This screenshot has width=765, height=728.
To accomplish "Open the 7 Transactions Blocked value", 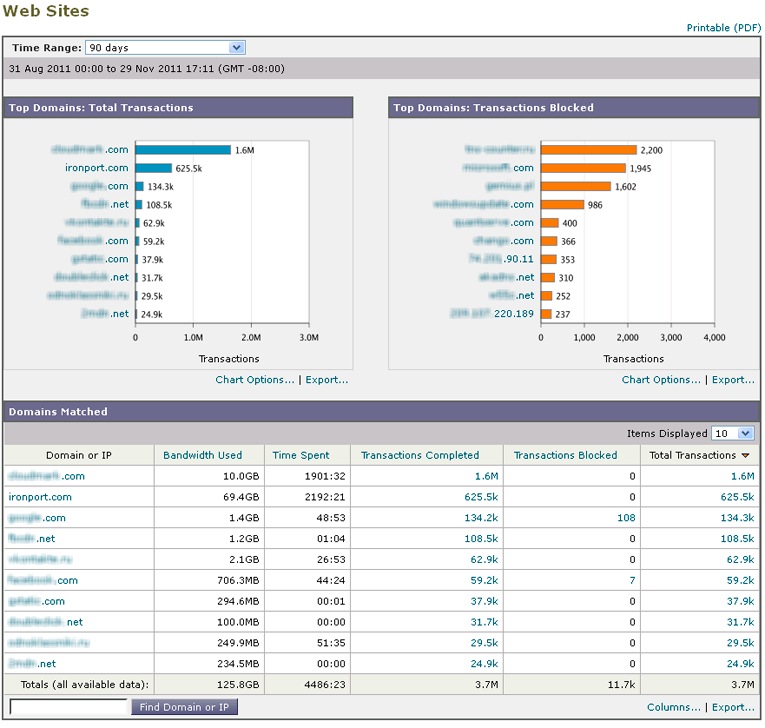I will [x=632, y=580].
